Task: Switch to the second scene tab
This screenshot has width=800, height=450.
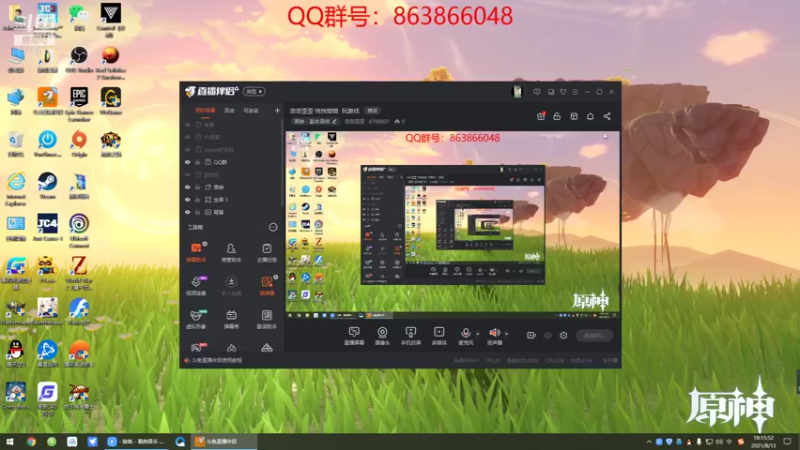Action: (230, 111)
